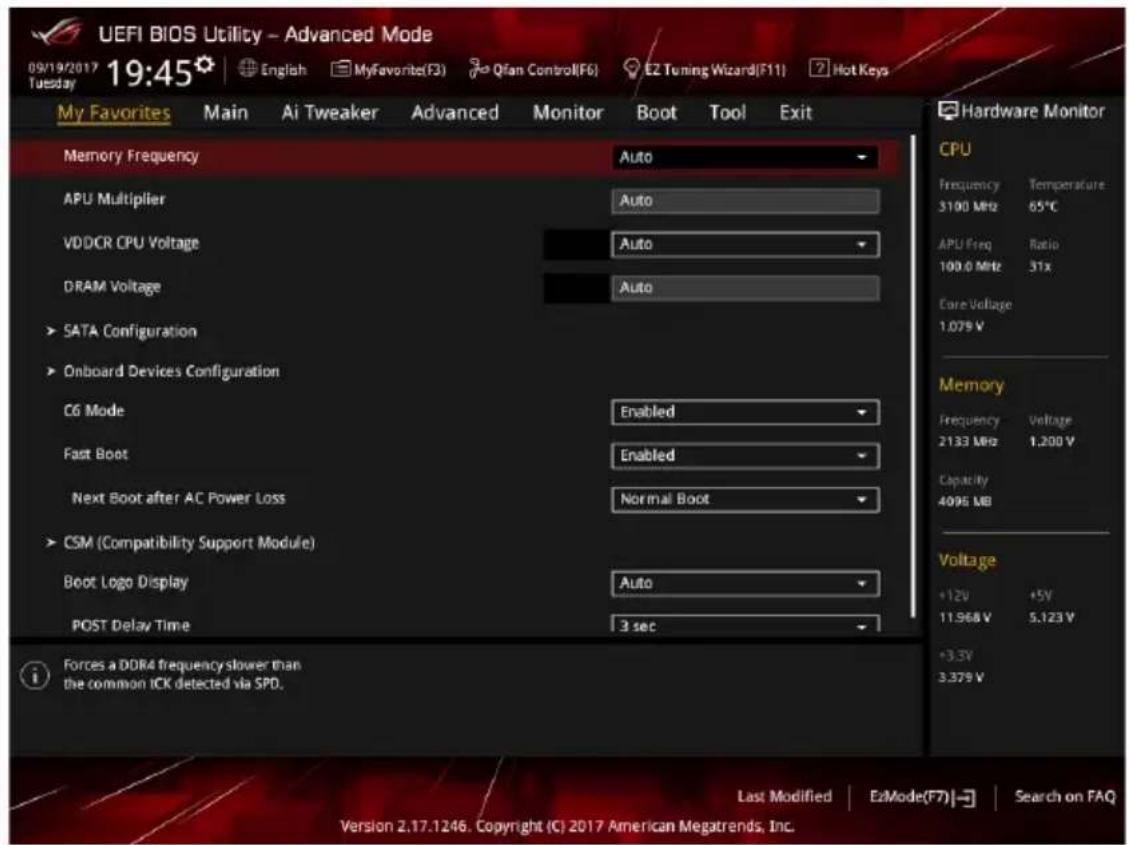
Task: Open time settings gear icon
Action: [x=205, y=65]
